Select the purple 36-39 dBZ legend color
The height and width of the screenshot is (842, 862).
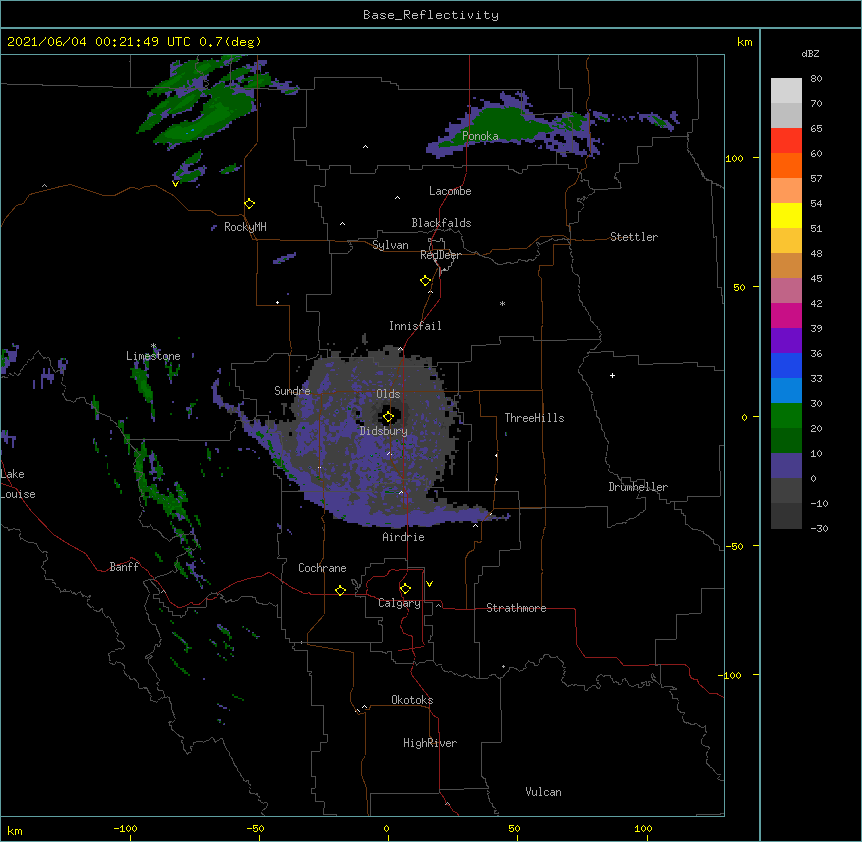tap(786, 341)
